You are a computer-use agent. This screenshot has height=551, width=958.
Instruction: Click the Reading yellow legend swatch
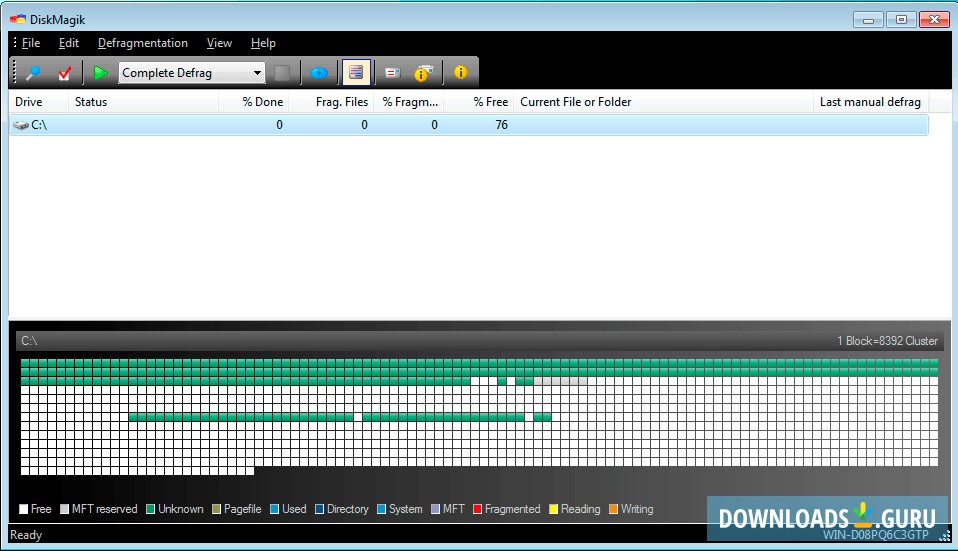click(x=553, y=509)
